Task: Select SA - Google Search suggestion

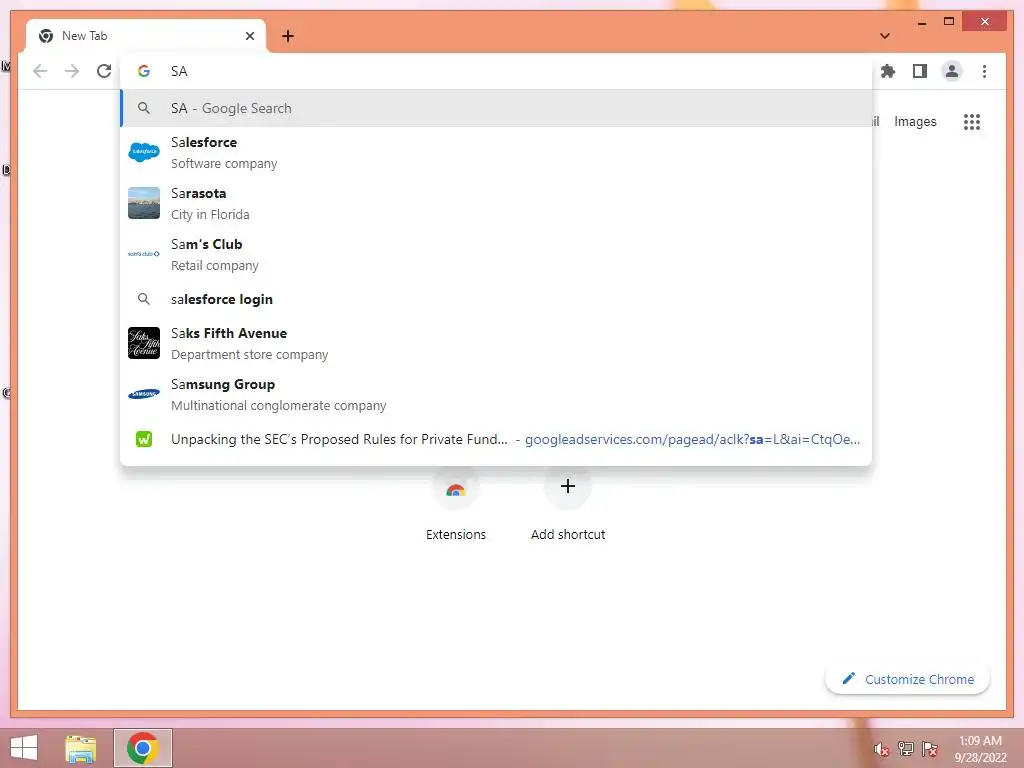Action: coord(496,108)
